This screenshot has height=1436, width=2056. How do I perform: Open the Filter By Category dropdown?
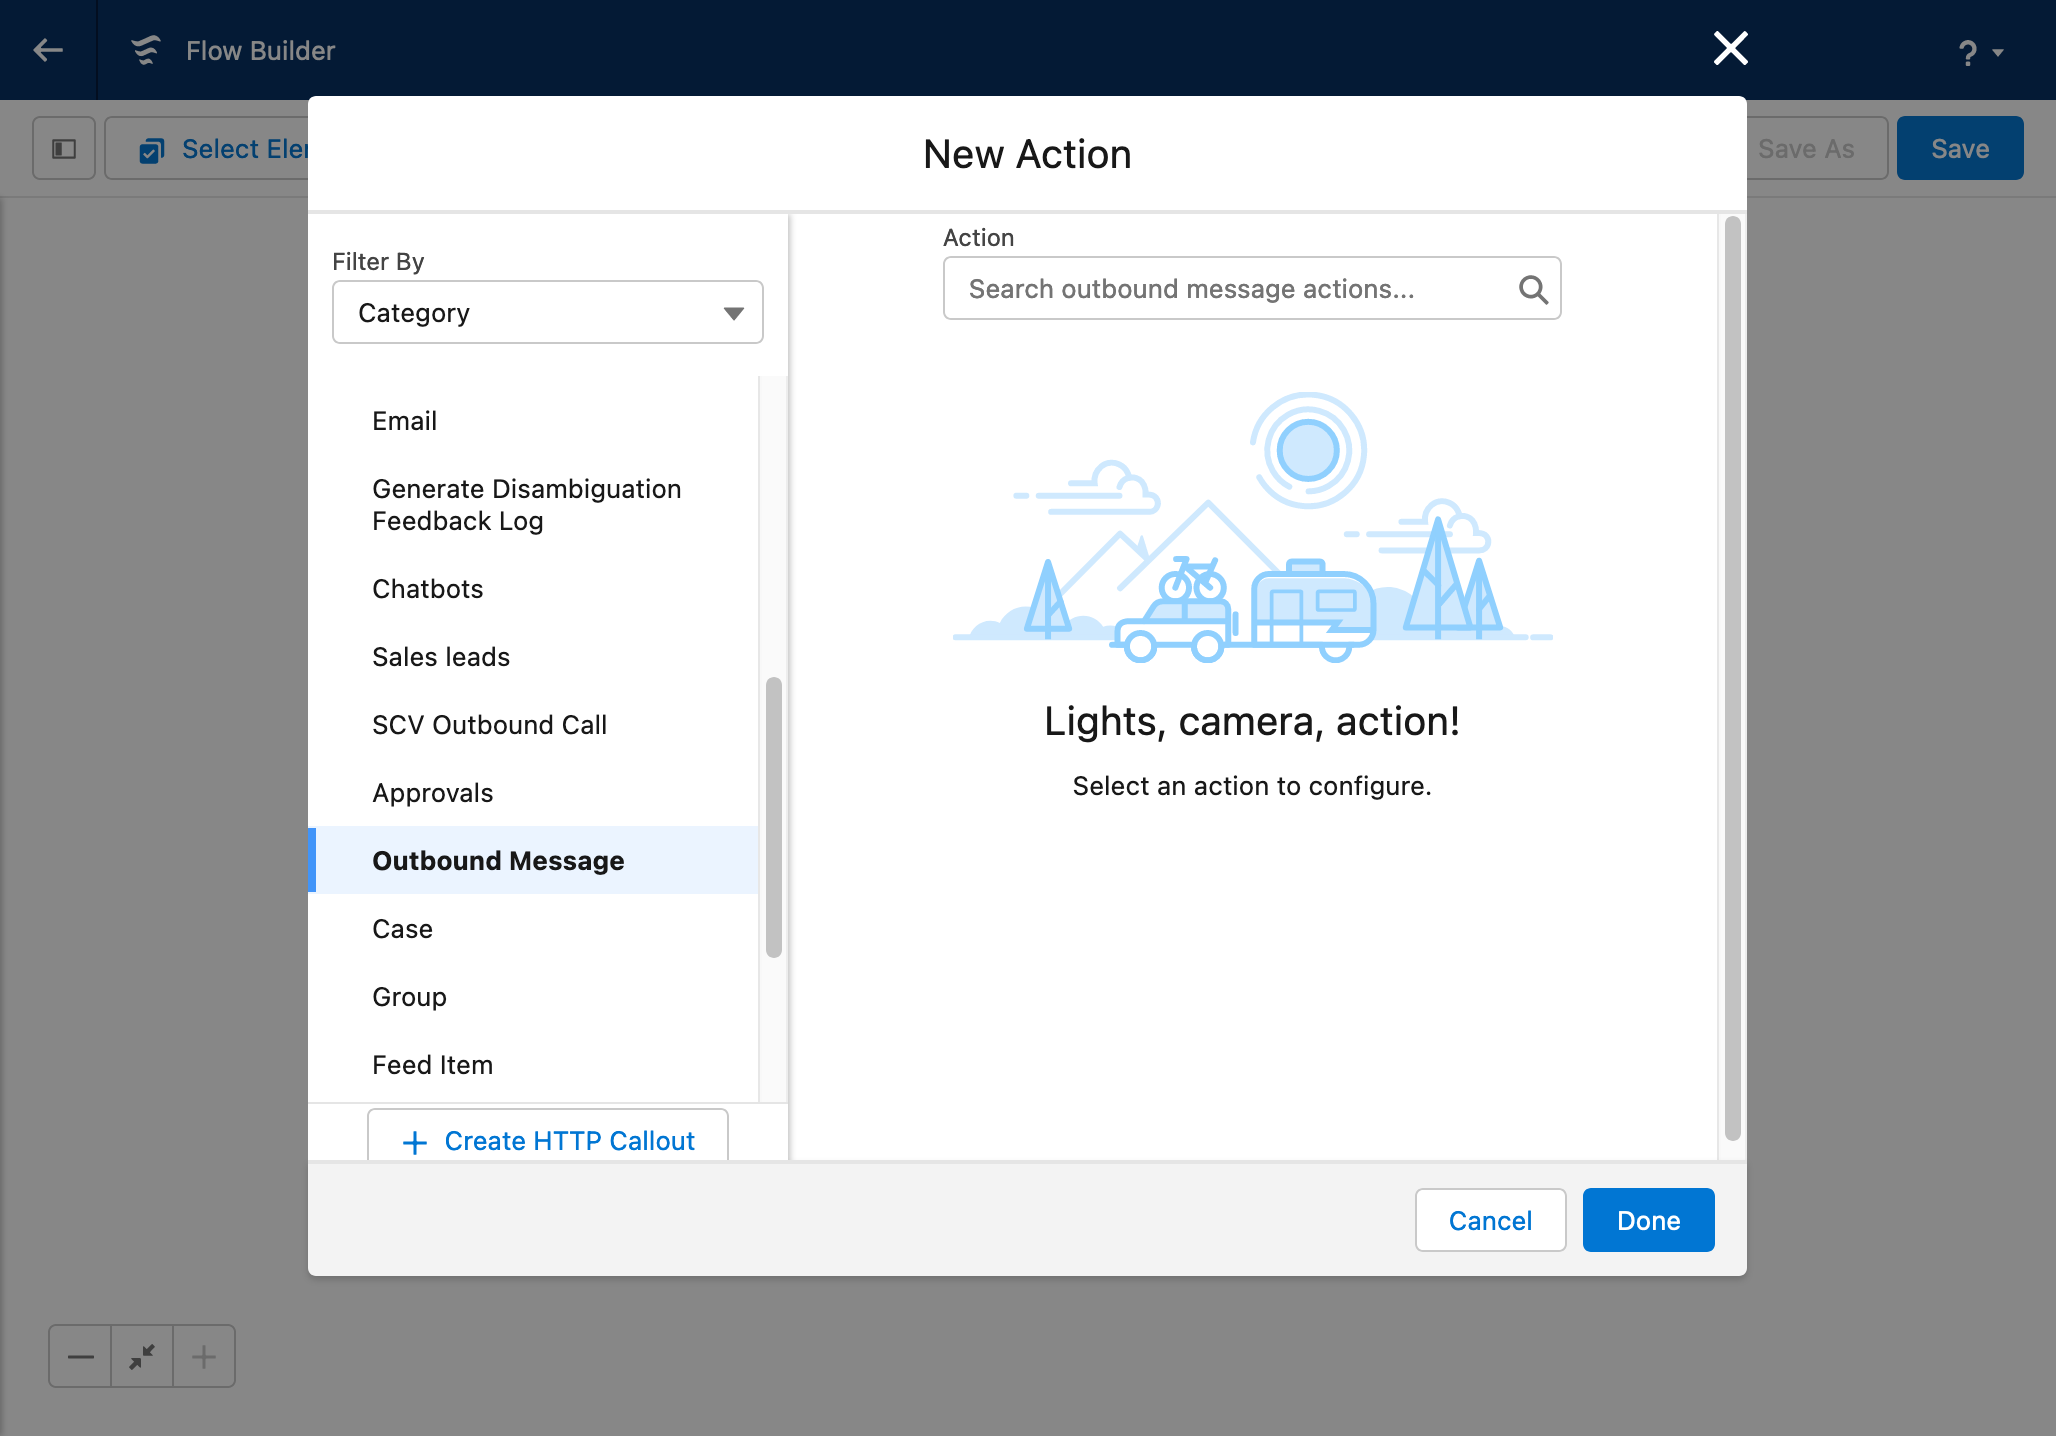547,313
